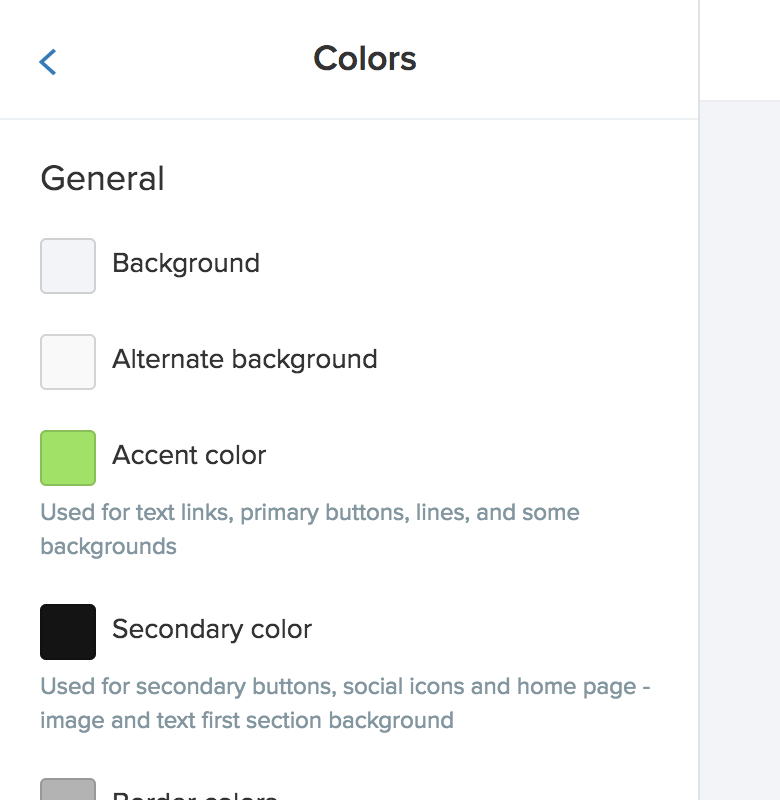This screenshot has width=780, height=800.
Task: Select the Secondary color label
Action: point(212,629)
